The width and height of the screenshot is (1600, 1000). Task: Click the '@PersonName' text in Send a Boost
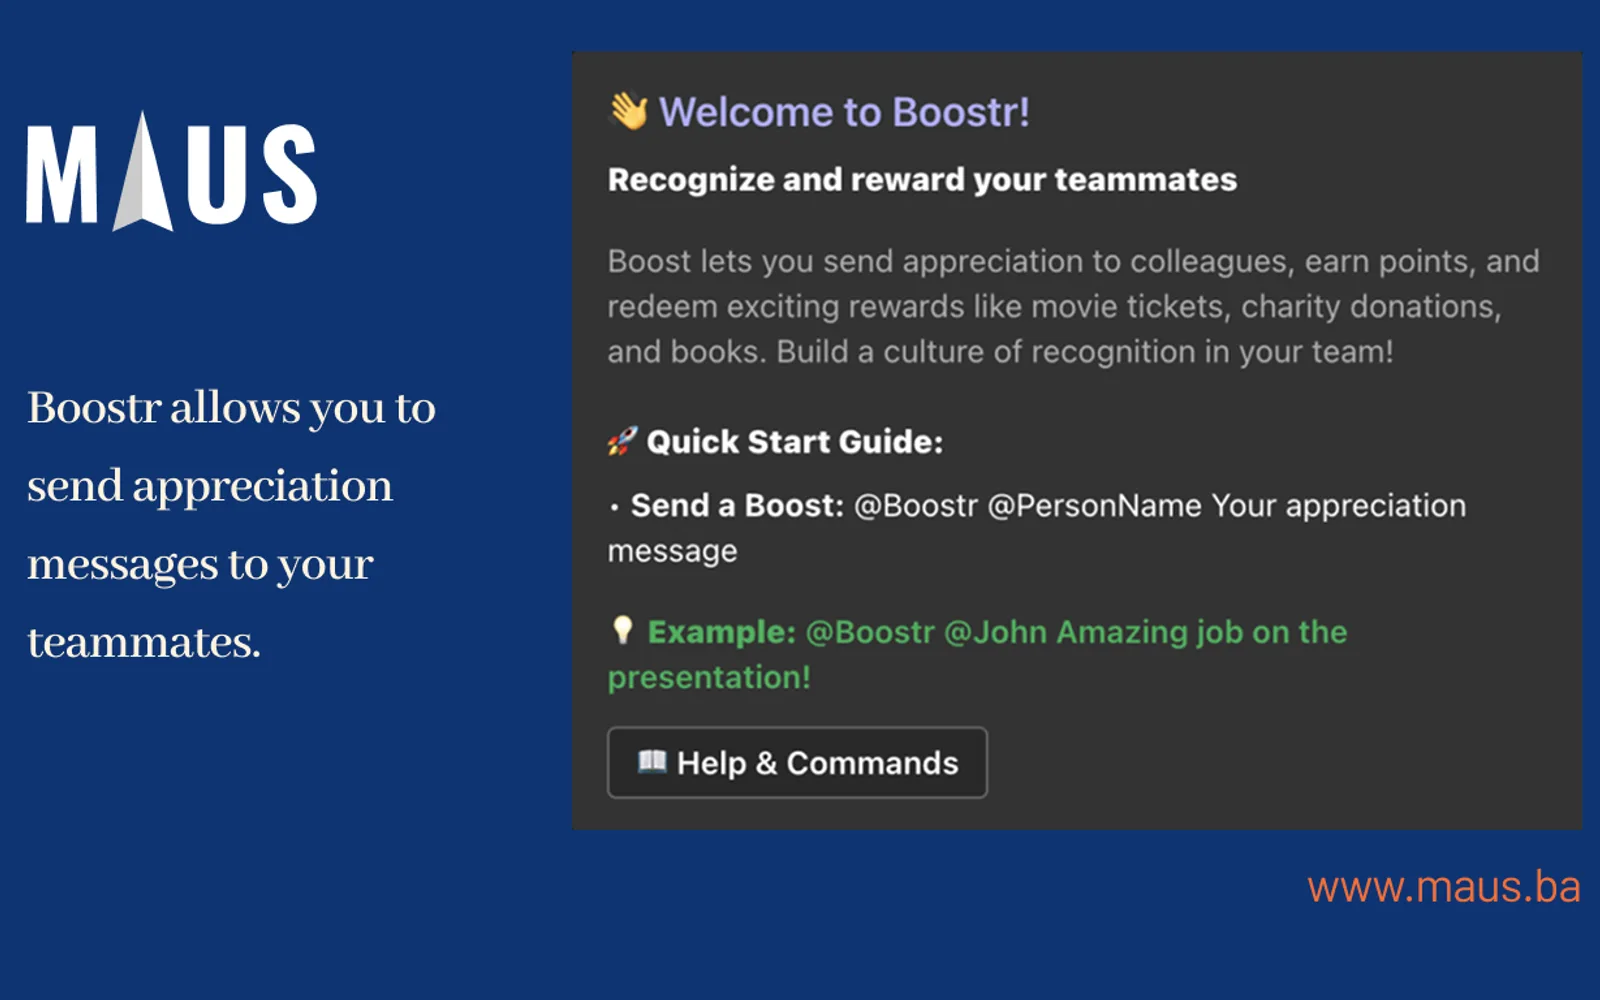1094,506
